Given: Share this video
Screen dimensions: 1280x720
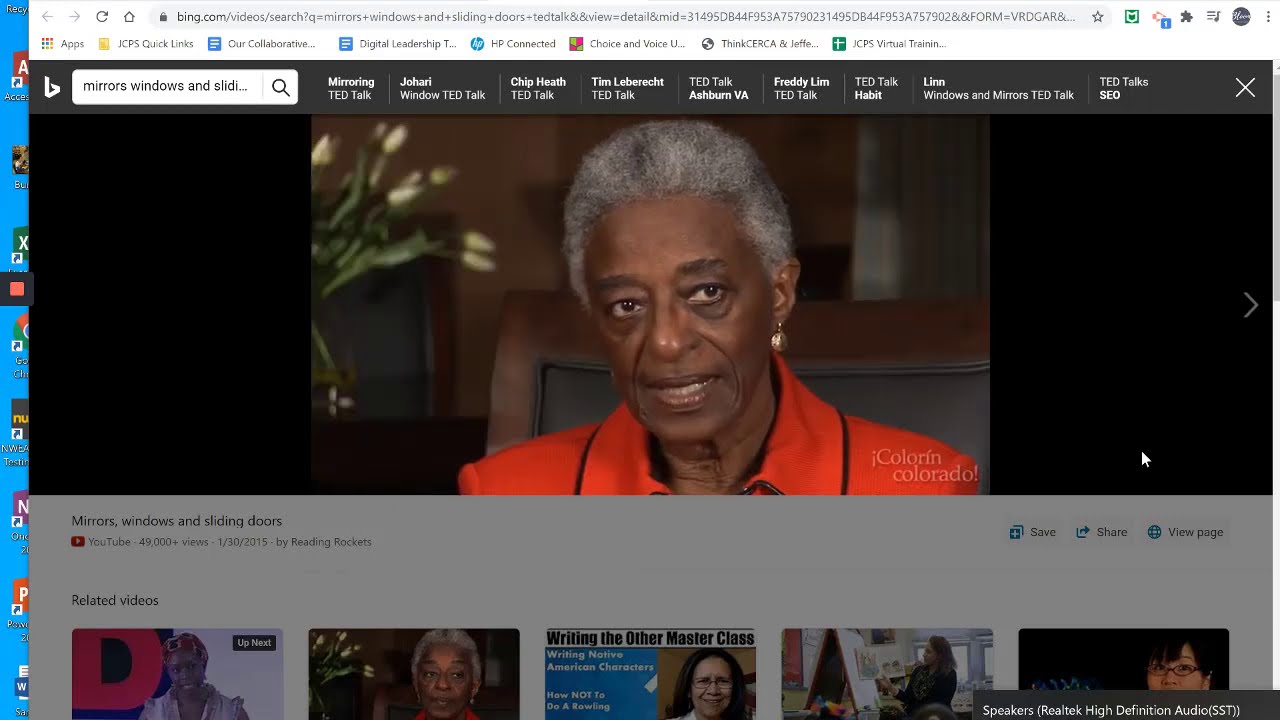Looking at the screenshot, I should click(x=1101, y=532).
